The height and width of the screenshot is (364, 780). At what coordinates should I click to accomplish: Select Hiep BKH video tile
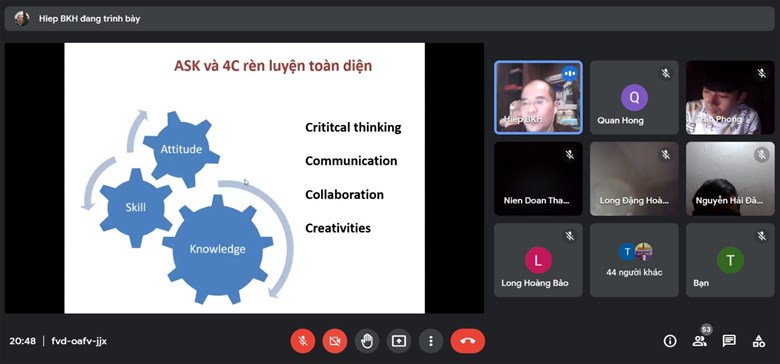pos(538,97)
